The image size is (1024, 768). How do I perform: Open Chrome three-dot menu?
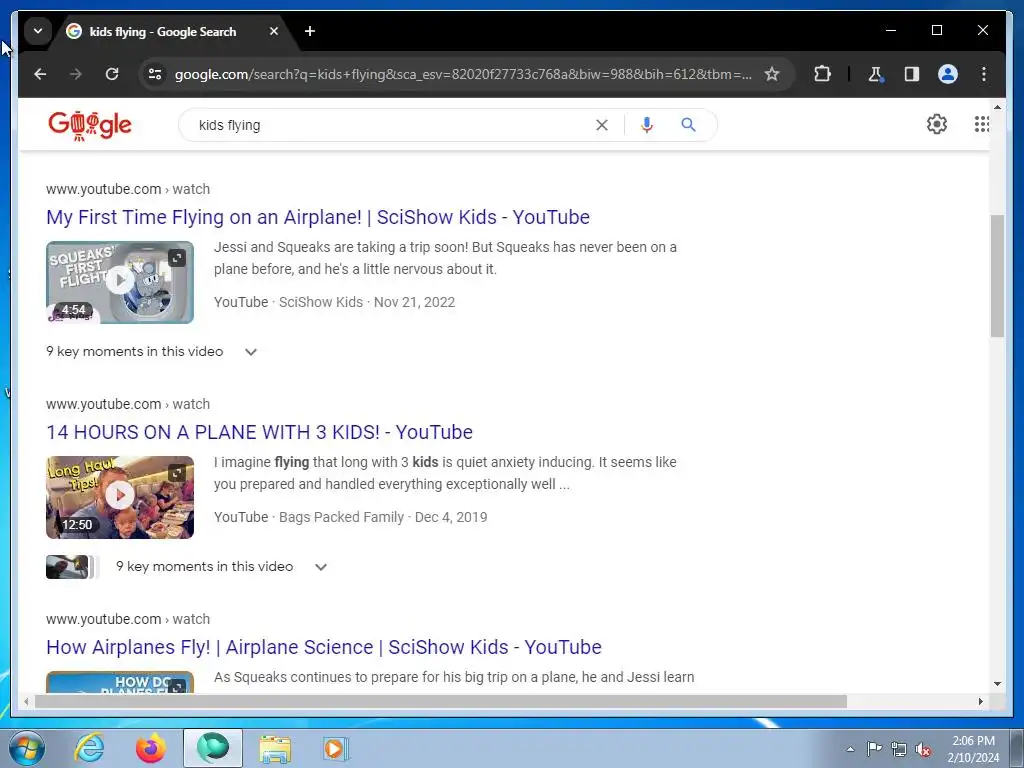click(x=984, y=74)
